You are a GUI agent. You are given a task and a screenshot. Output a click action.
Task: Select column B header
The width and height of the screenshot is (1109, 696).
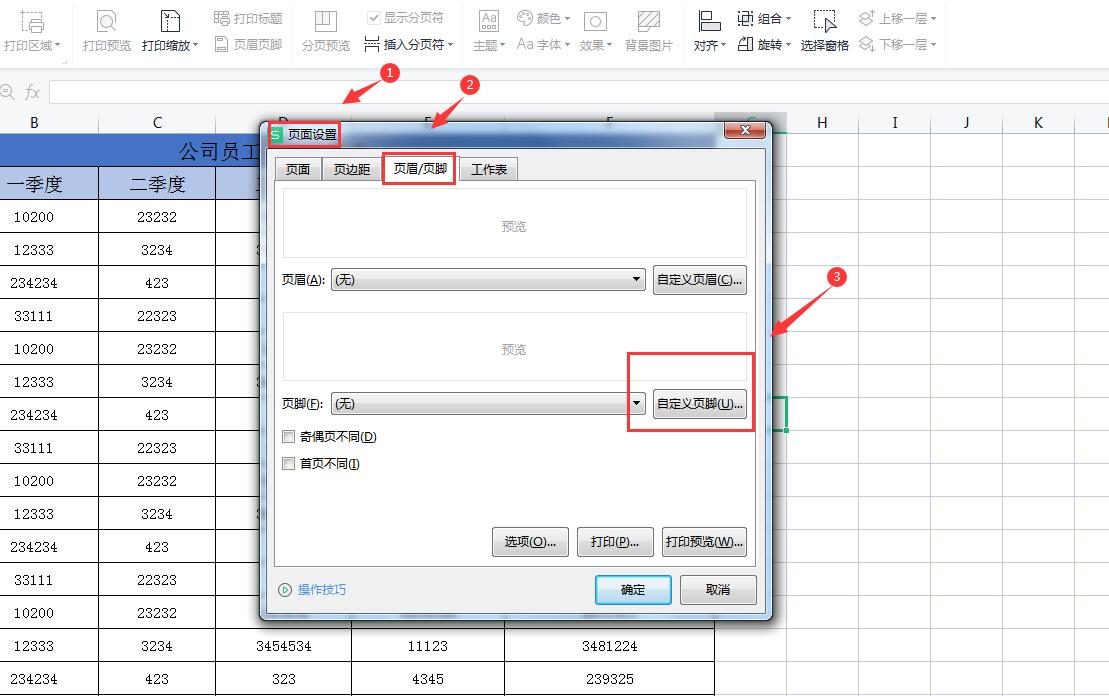click(34, 122)
